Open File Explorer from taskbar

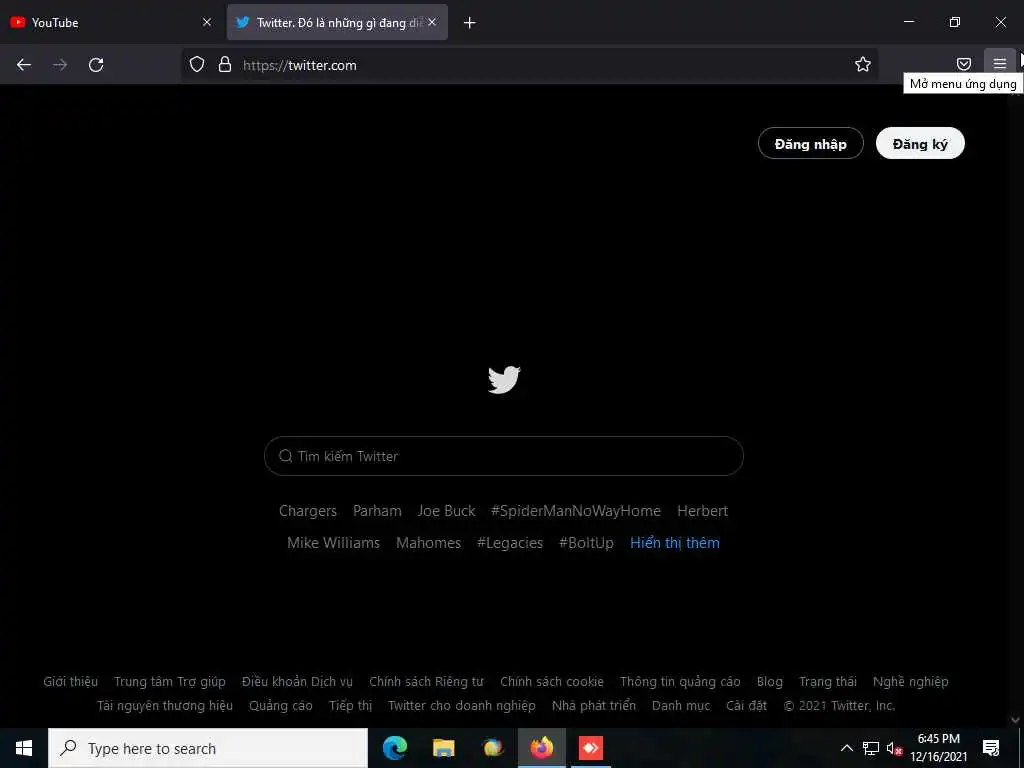tap(443, 748)
